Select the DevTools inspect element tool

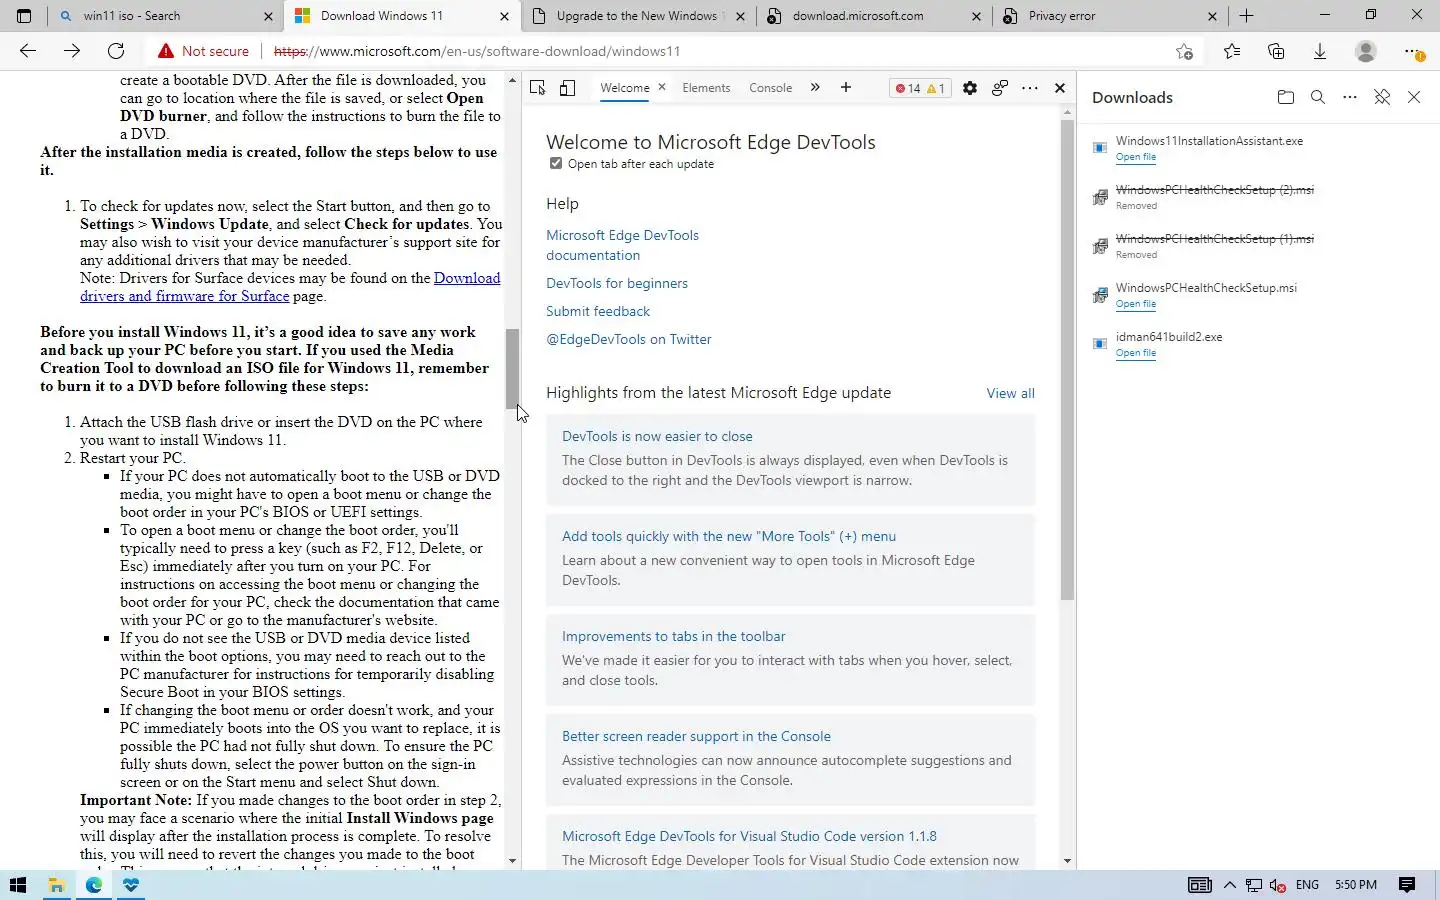click(538, 88)
